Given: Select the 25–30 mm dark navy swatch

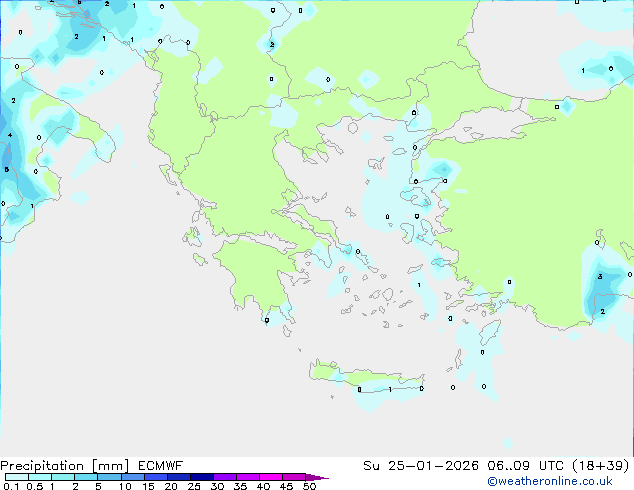Looking at the screenshot, I should tap(202, 477).
